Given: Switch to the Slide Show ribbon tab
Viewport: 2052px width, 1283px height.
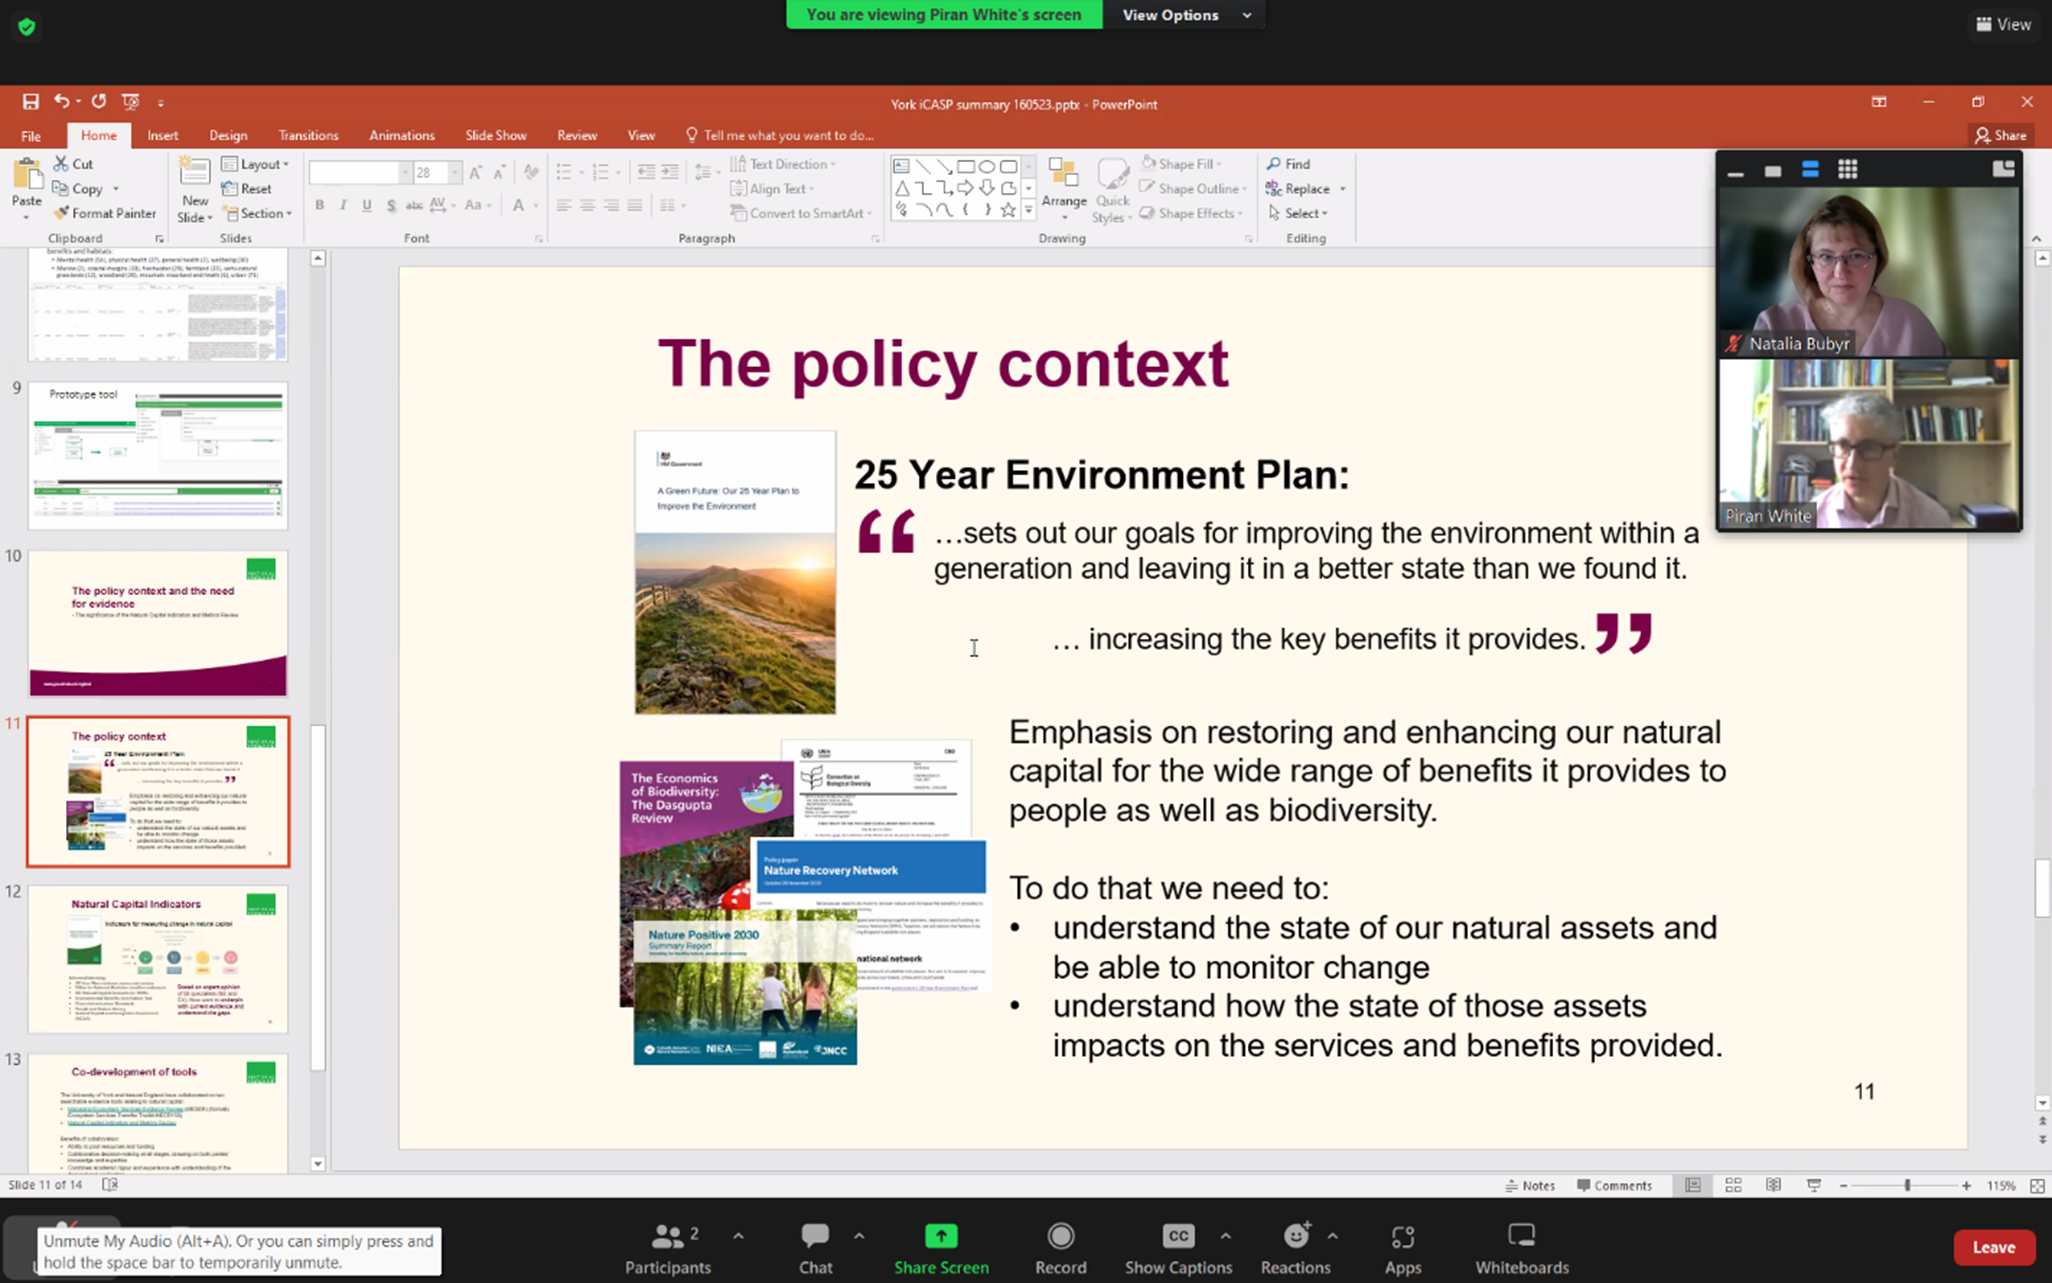Looking at the screenshot, I should tap(495, 135).
